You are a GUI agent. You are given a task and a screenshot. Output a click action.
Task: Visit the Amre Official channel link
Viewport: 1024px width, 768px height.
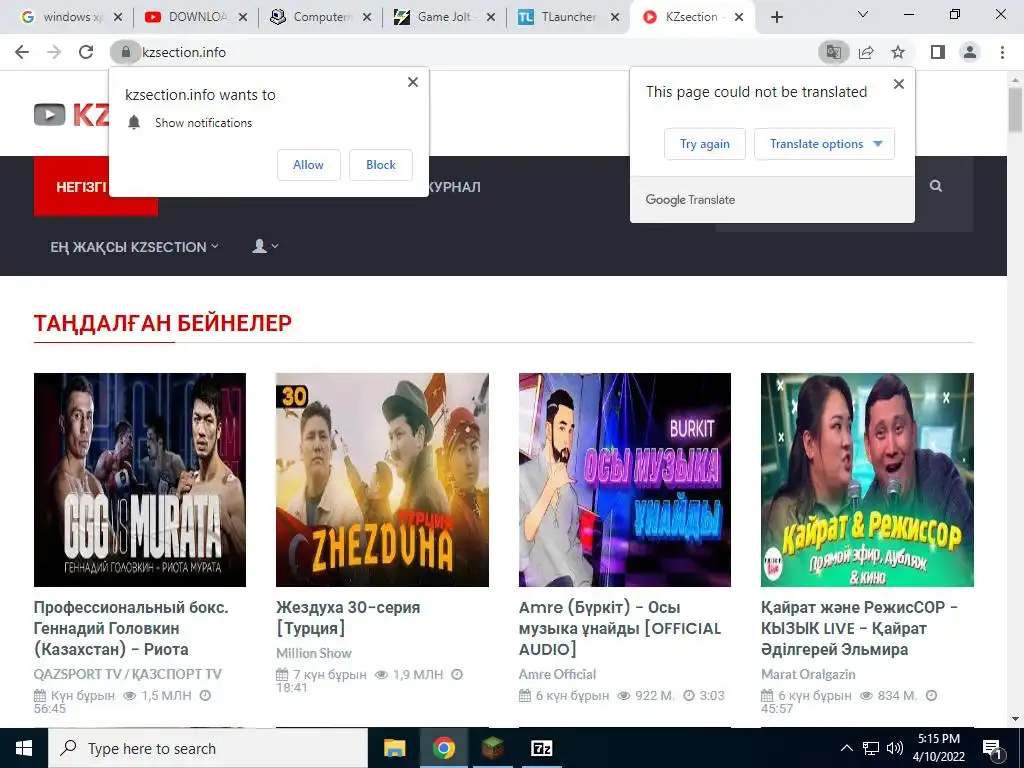pos(558,674)
